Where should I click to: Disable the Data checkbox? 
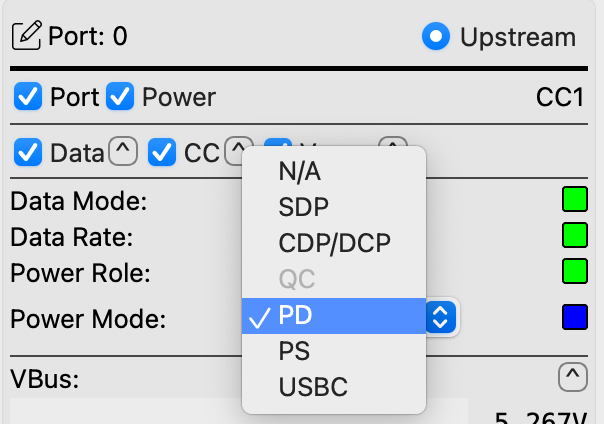click(29, 152)
